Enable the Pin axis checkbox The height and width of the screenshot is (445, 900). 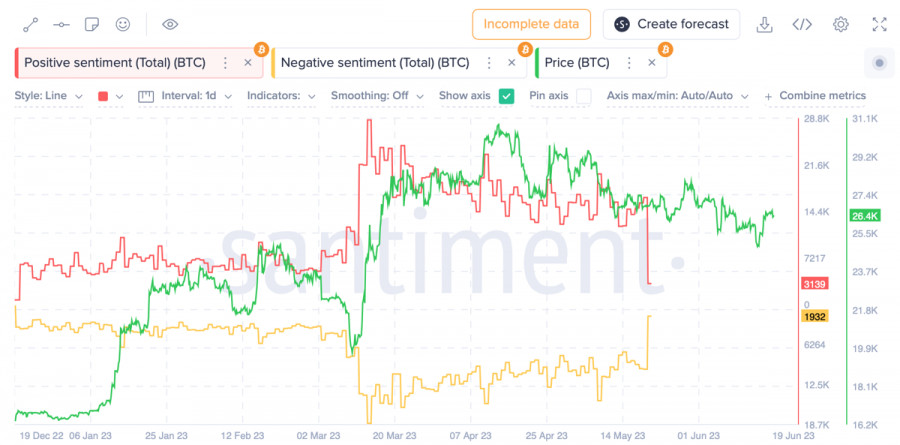pyautogui.click(x=584, y=96)
